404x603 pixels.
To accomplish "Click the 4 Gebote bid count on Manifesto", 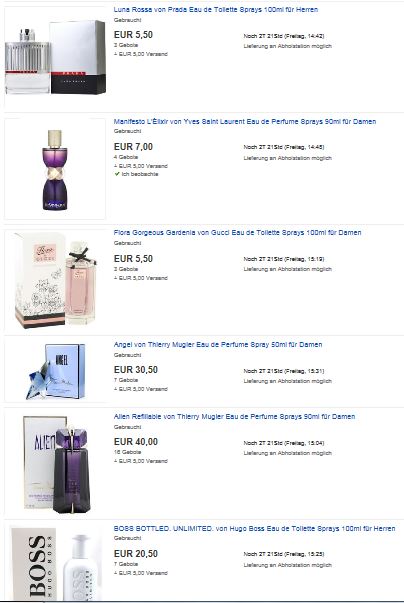I will point(126,157).
